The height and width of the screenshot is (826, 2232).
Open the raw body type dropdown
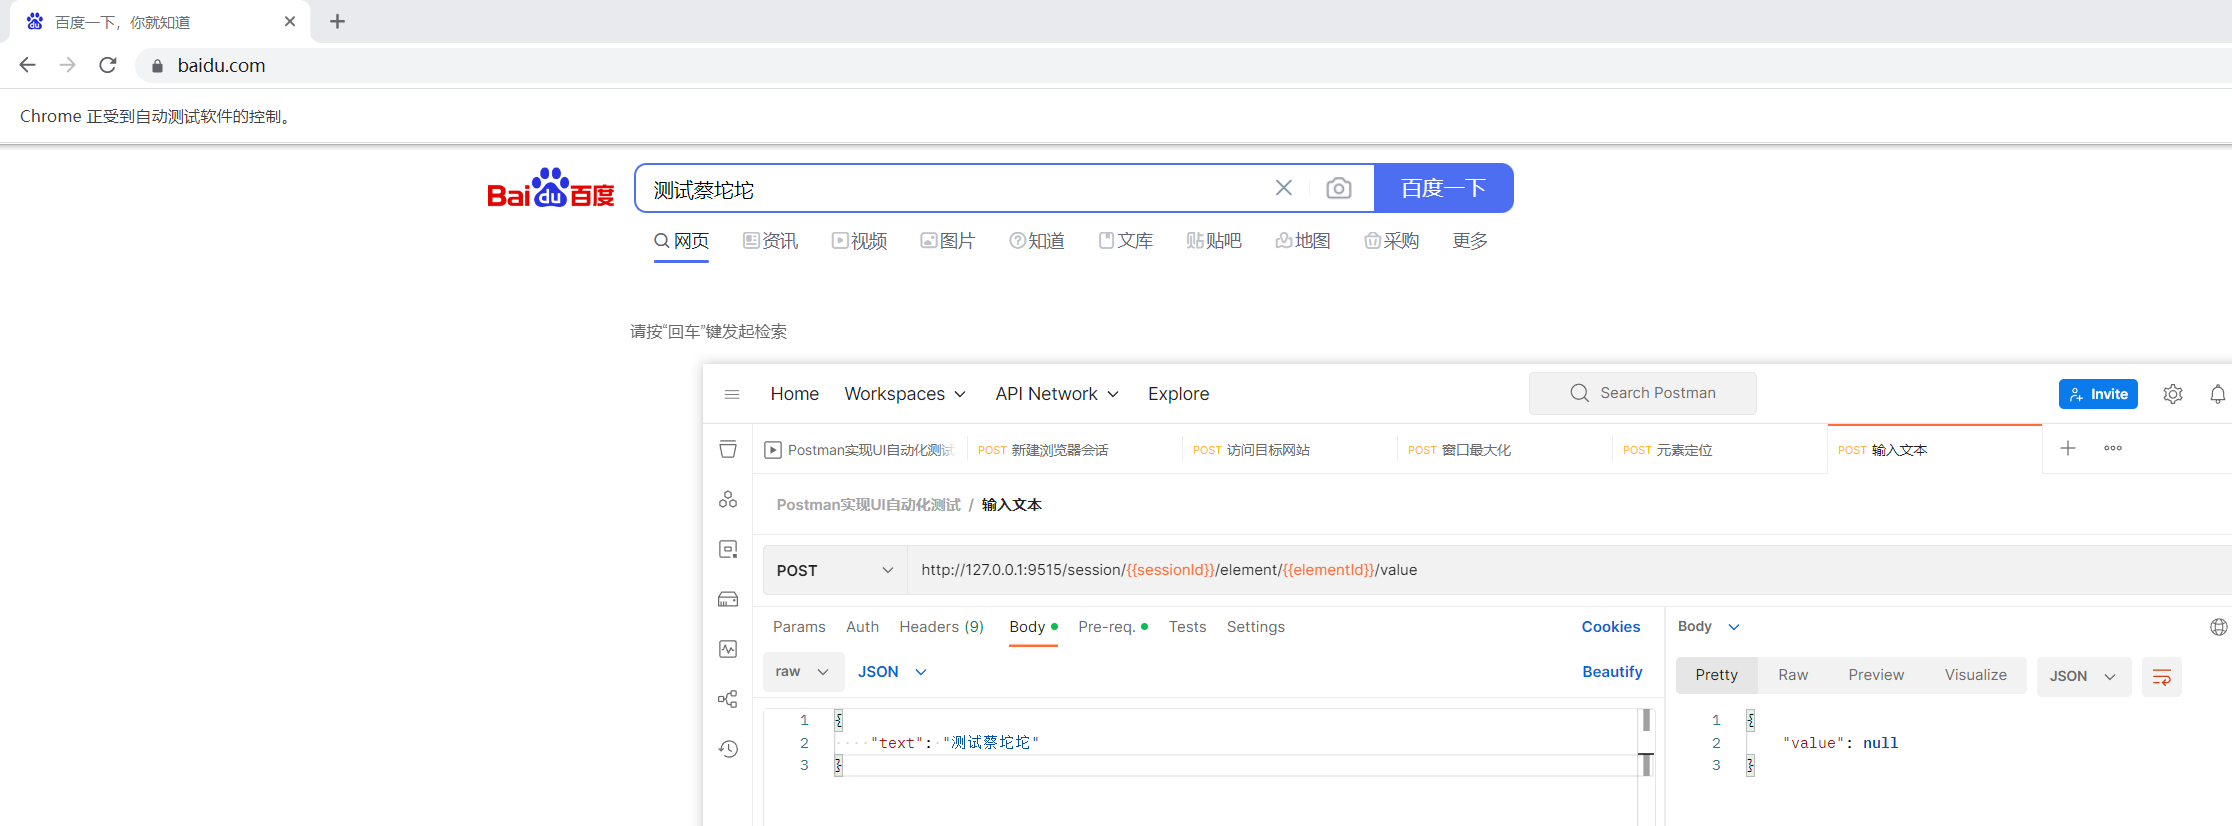[803, 672]
